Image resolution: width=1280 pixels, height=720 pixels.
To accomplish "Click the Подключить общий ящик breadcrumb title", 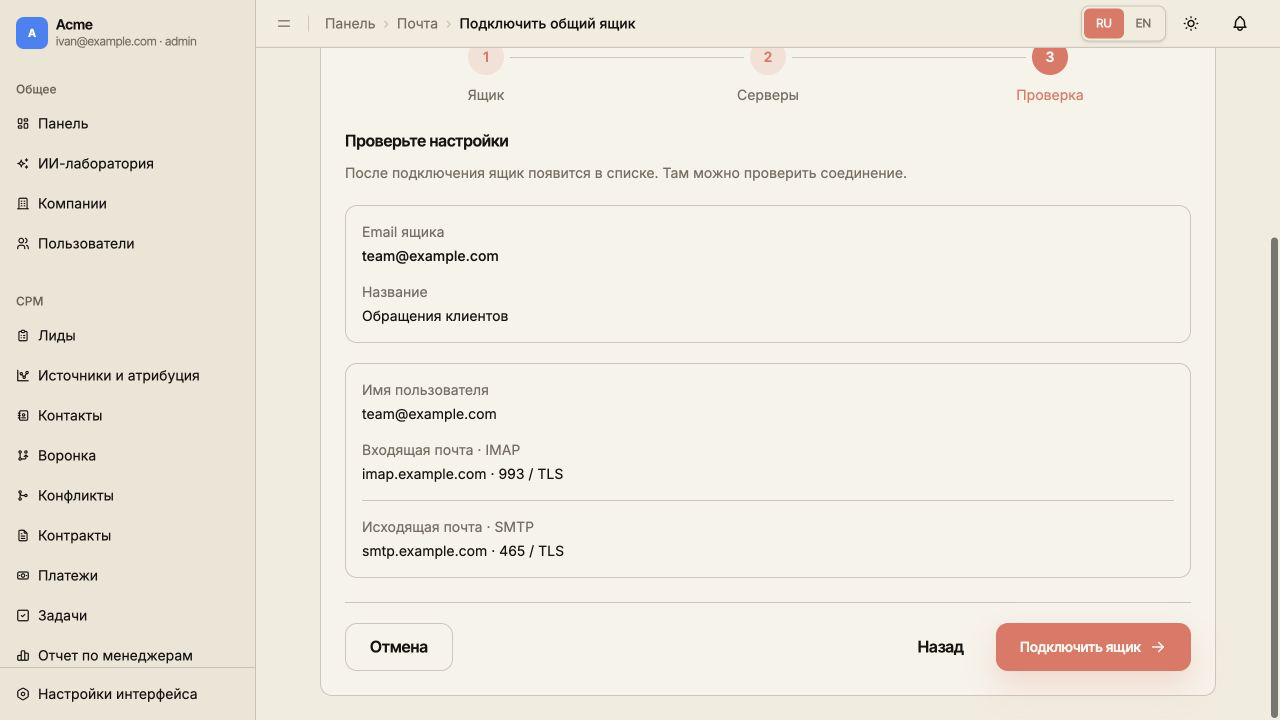I will pos(547,23).
